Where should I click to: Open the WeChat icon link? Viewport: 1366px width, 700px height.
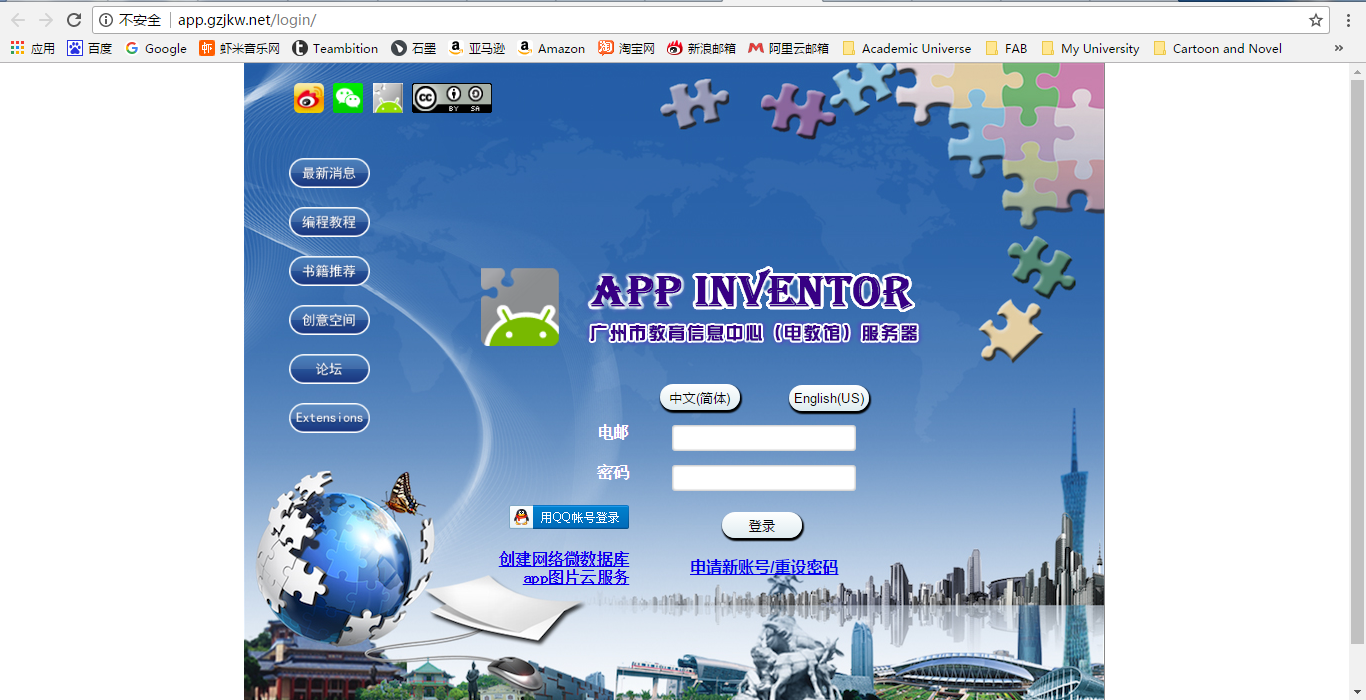(x=348, y=98)
